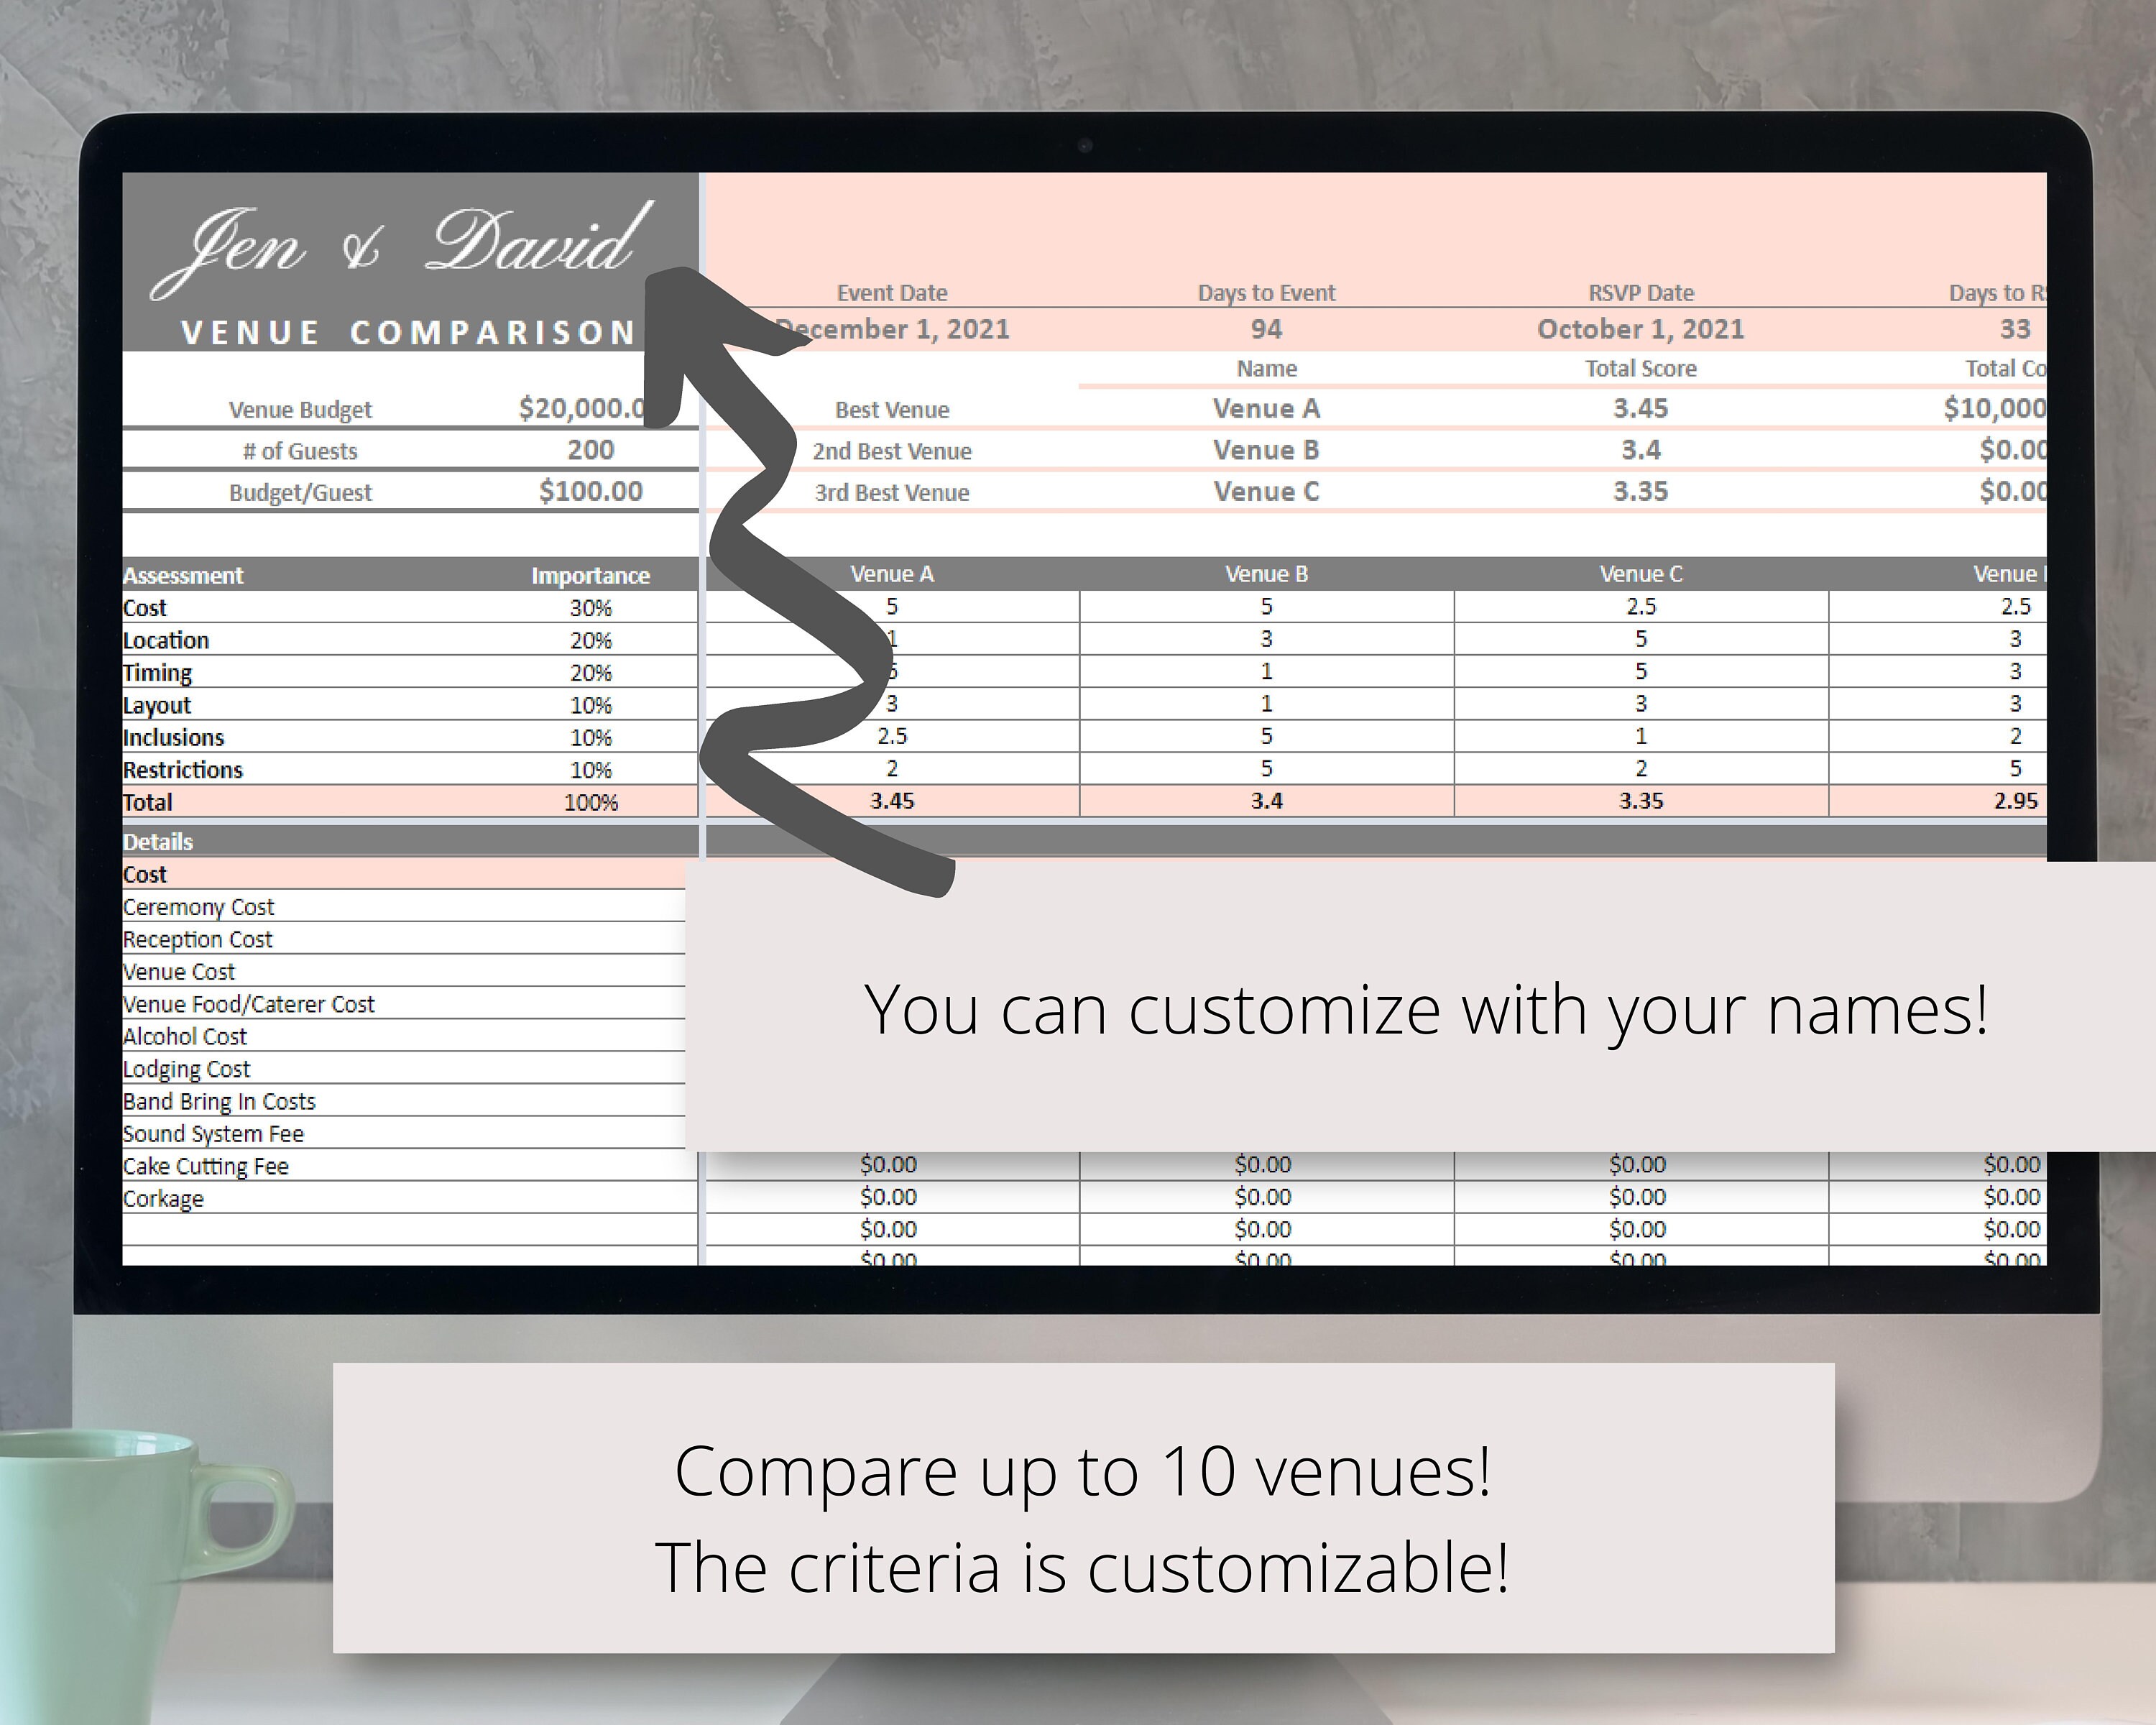Select the 30% importance for Cost
This screenshot has width=2156, height=1725.
pyautogui.click(x=591, y=608)
